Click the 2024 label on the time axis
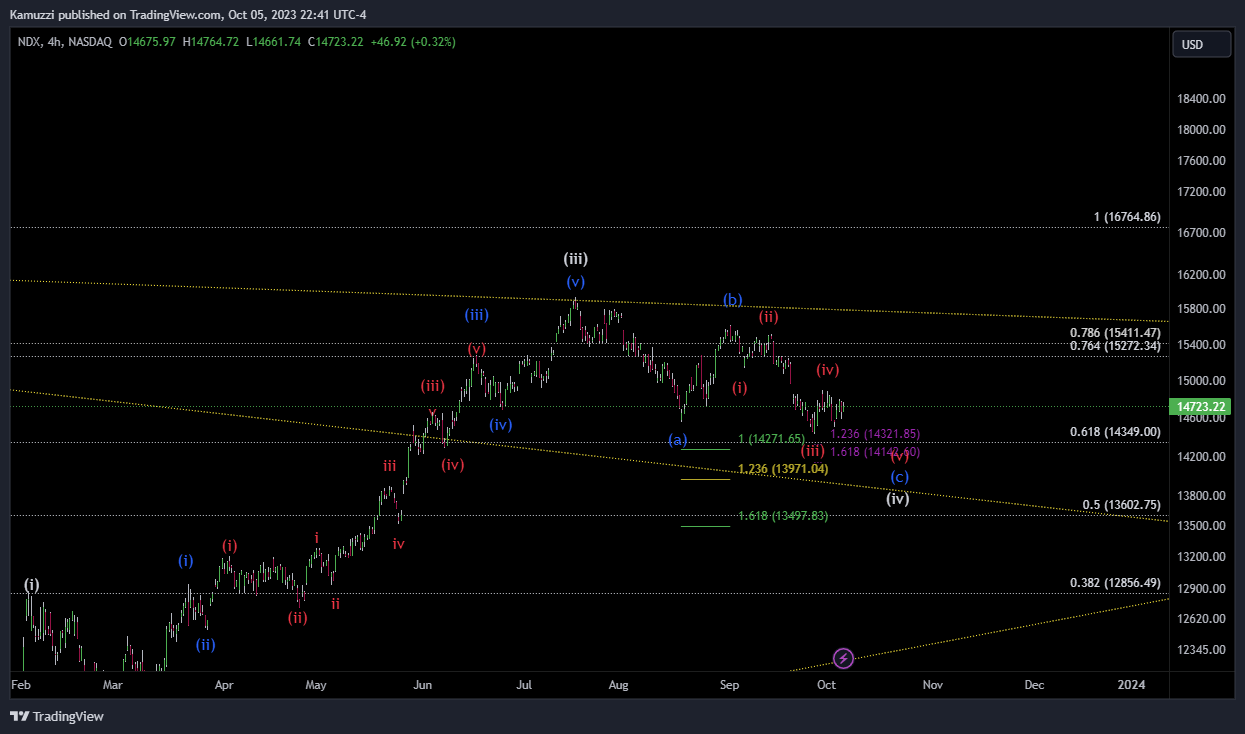This screenshot has height=734, width=1245. coord(1132,685)
